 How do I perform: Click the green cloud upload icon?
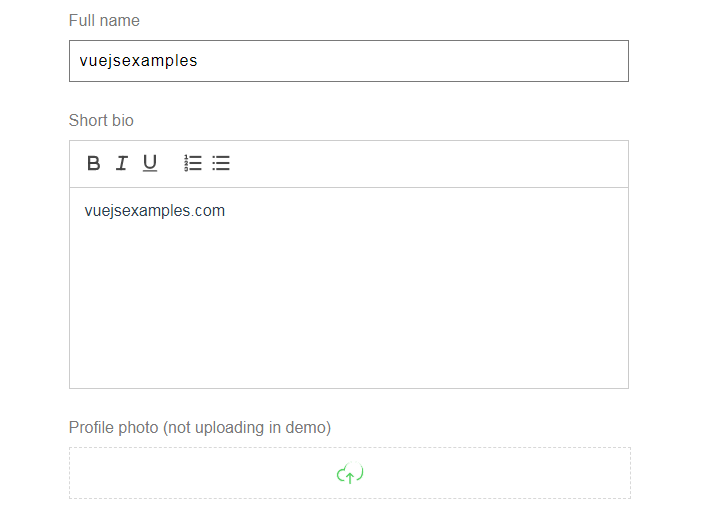(x=349, y=474)
